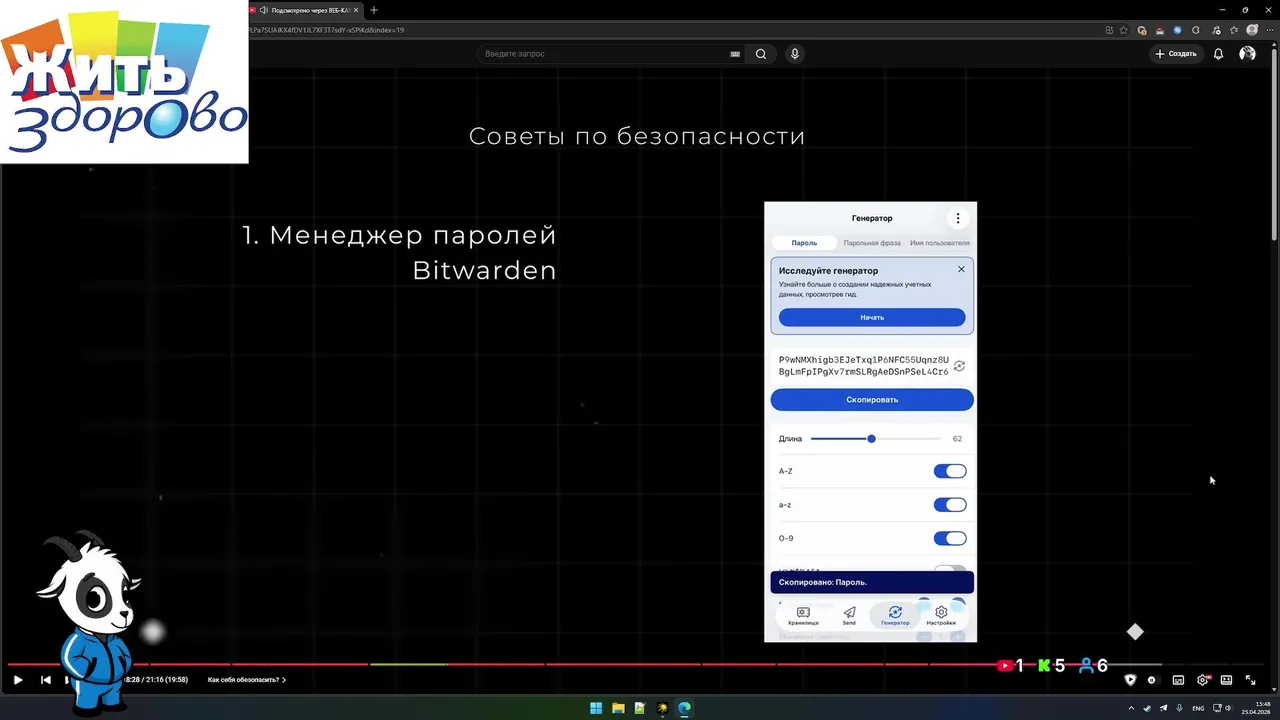
Task: Toggle subtitles in the player
Action: coord(1178,680)
